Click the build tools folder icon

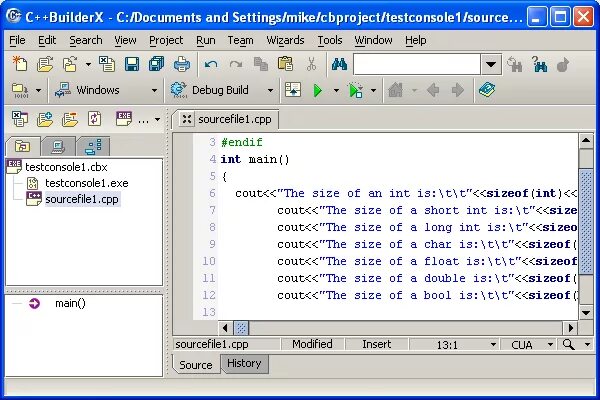pyautogui.click(x=20, y=90)
